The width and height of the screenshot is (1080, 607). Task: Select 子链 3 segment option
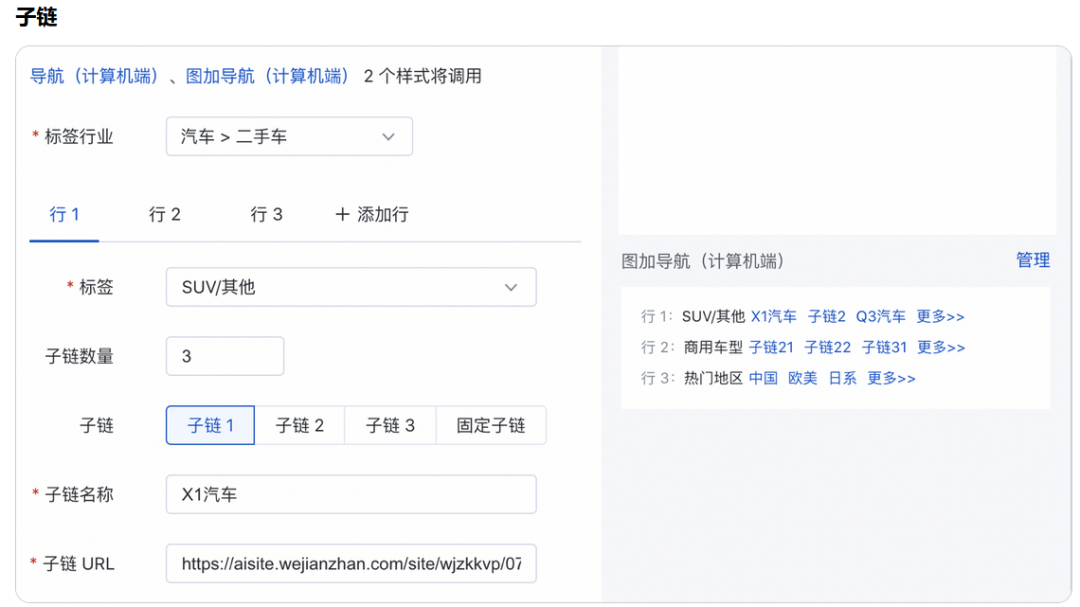pyautogui.click(x=390, y=425)
